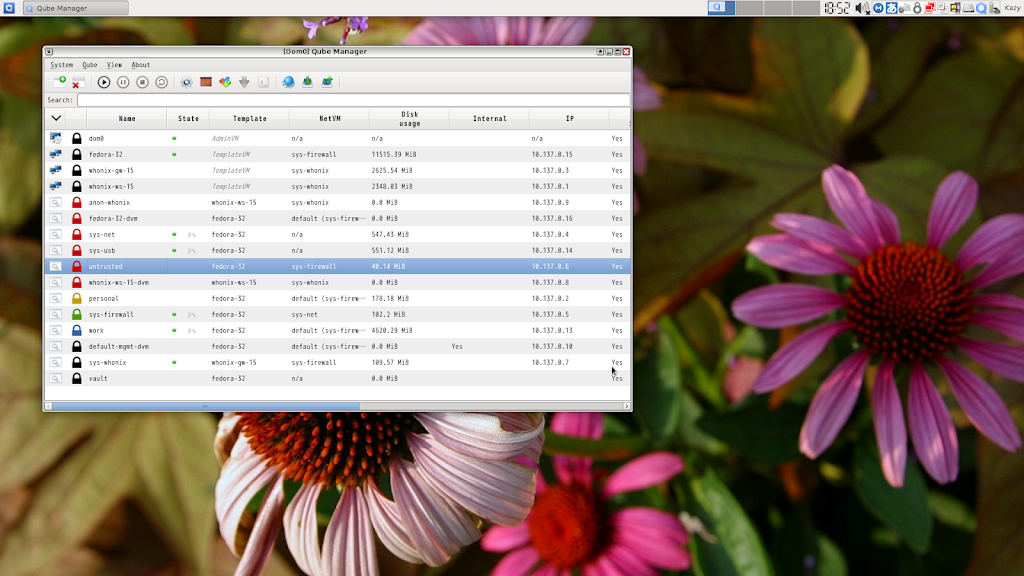Pause the selected qube with the pause icon
Image resolution: width=1024 pixels, height=576 pixels.
pyautogui.click(x=123, y=82)
